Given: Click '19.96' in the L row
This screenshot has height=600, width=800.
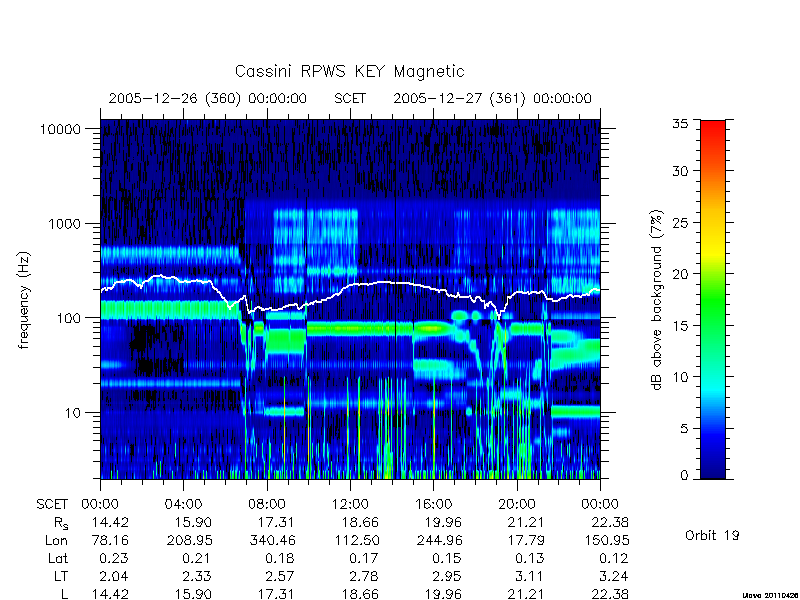Looking at the screenshot, I should [x=443, y=594].
